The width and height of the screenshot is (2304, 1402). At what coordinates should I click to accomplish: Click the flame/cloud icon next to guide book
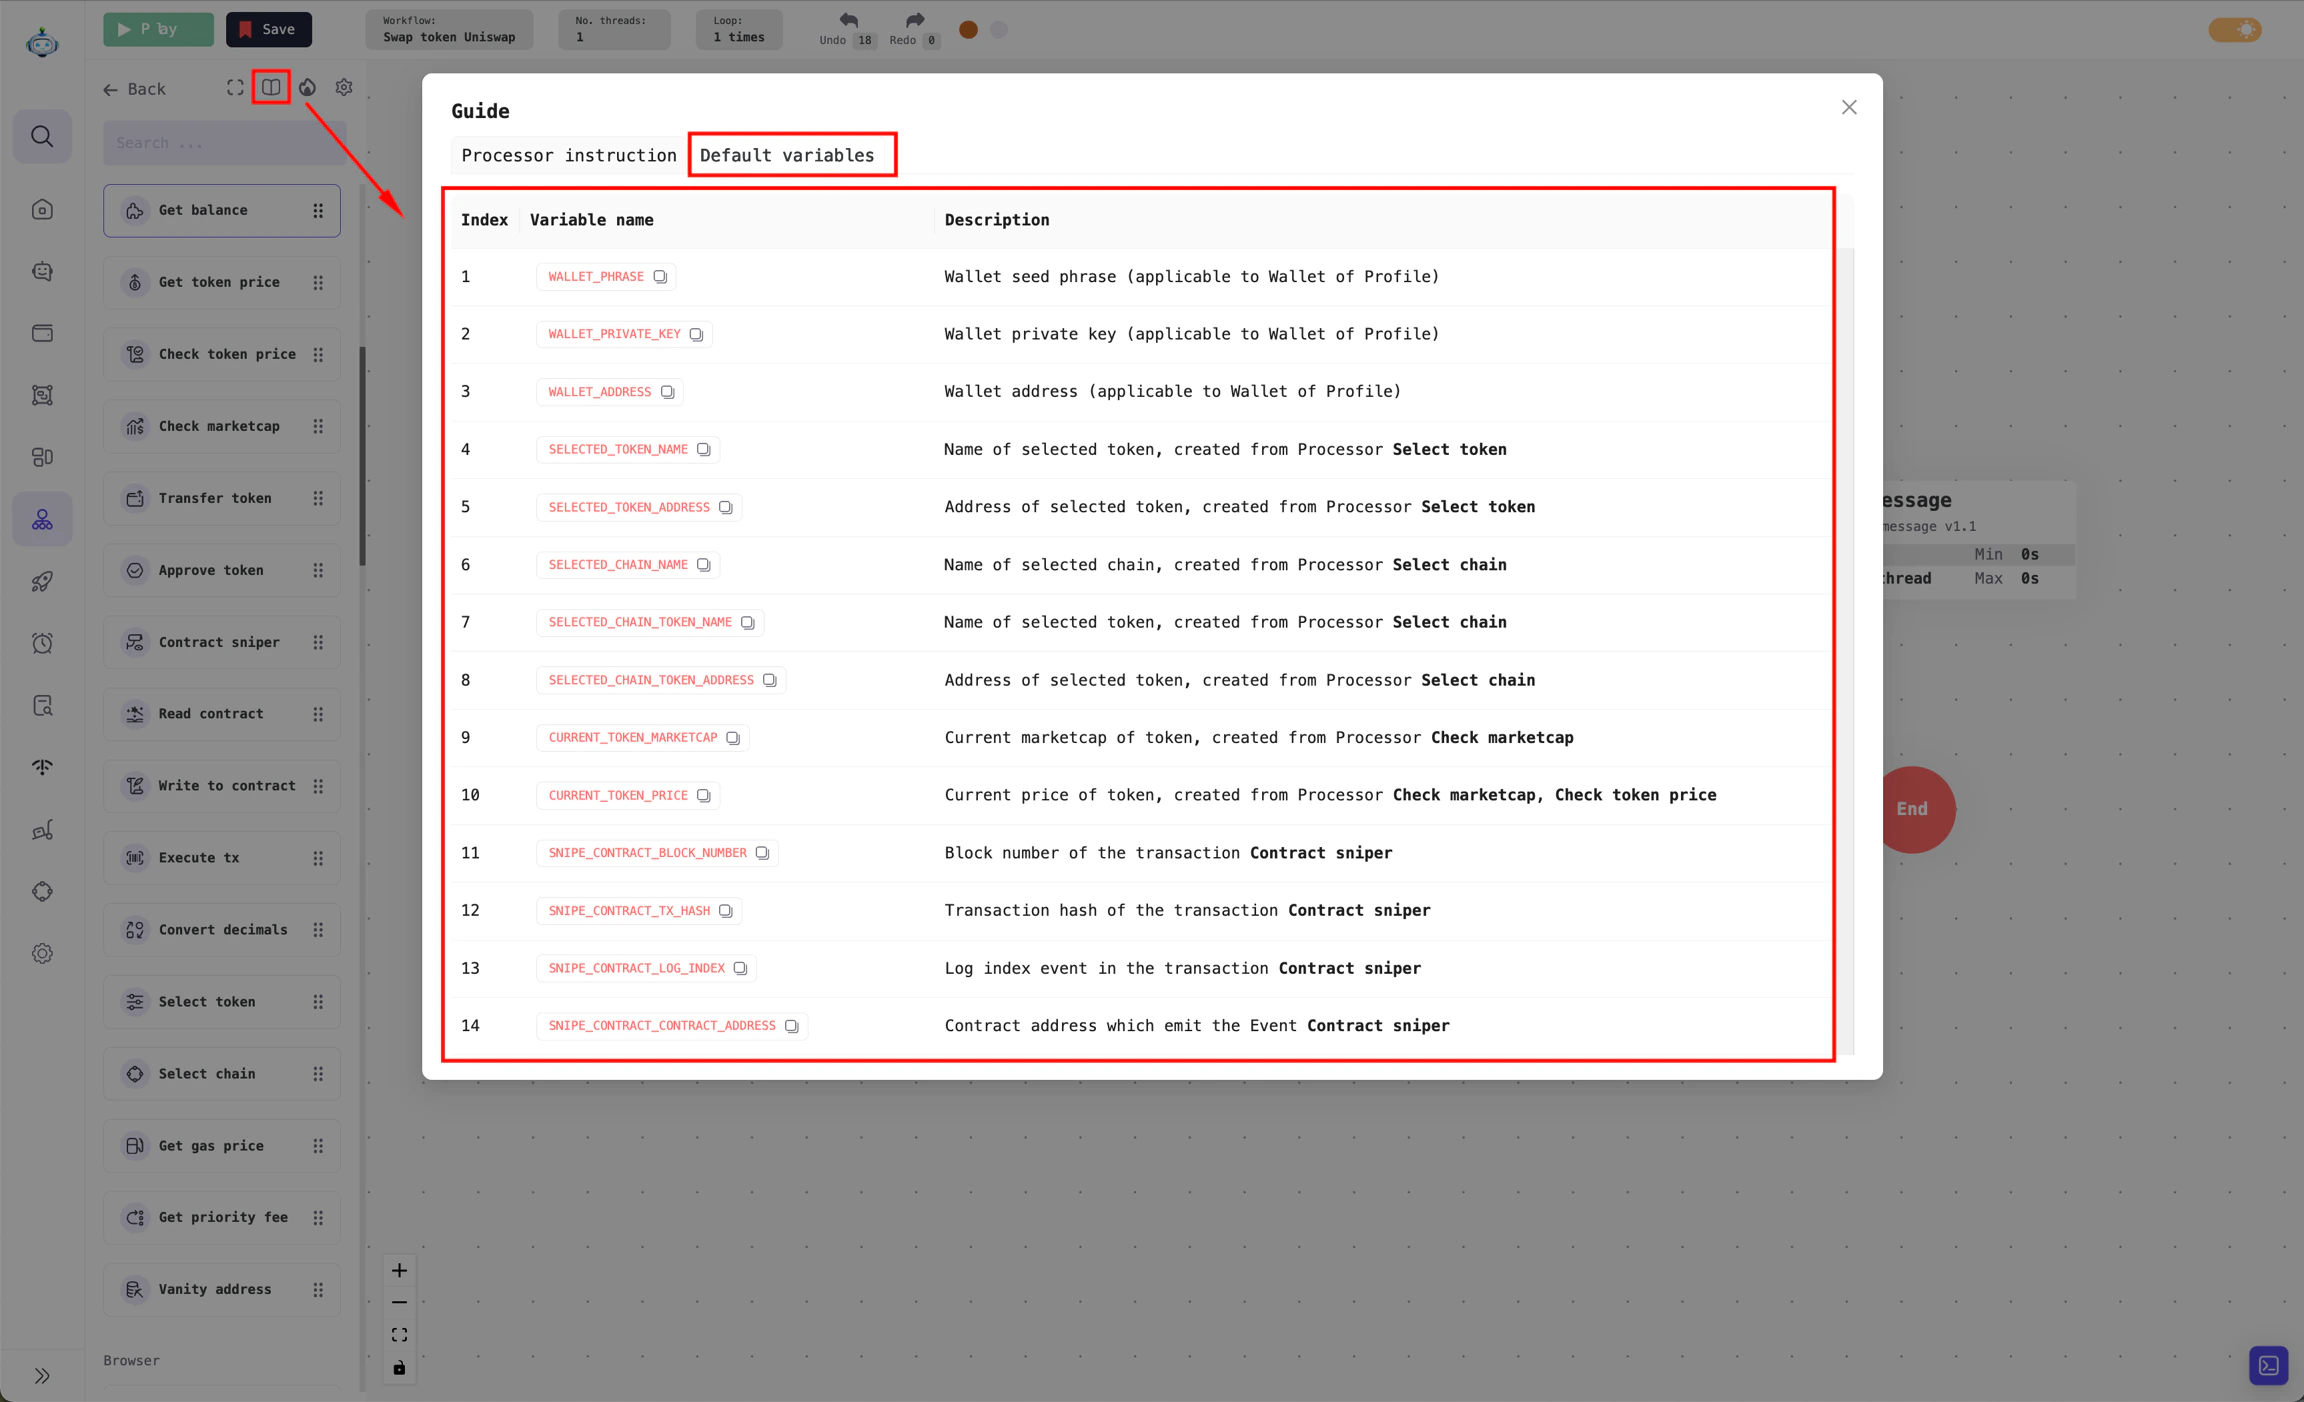pos(307,88)
